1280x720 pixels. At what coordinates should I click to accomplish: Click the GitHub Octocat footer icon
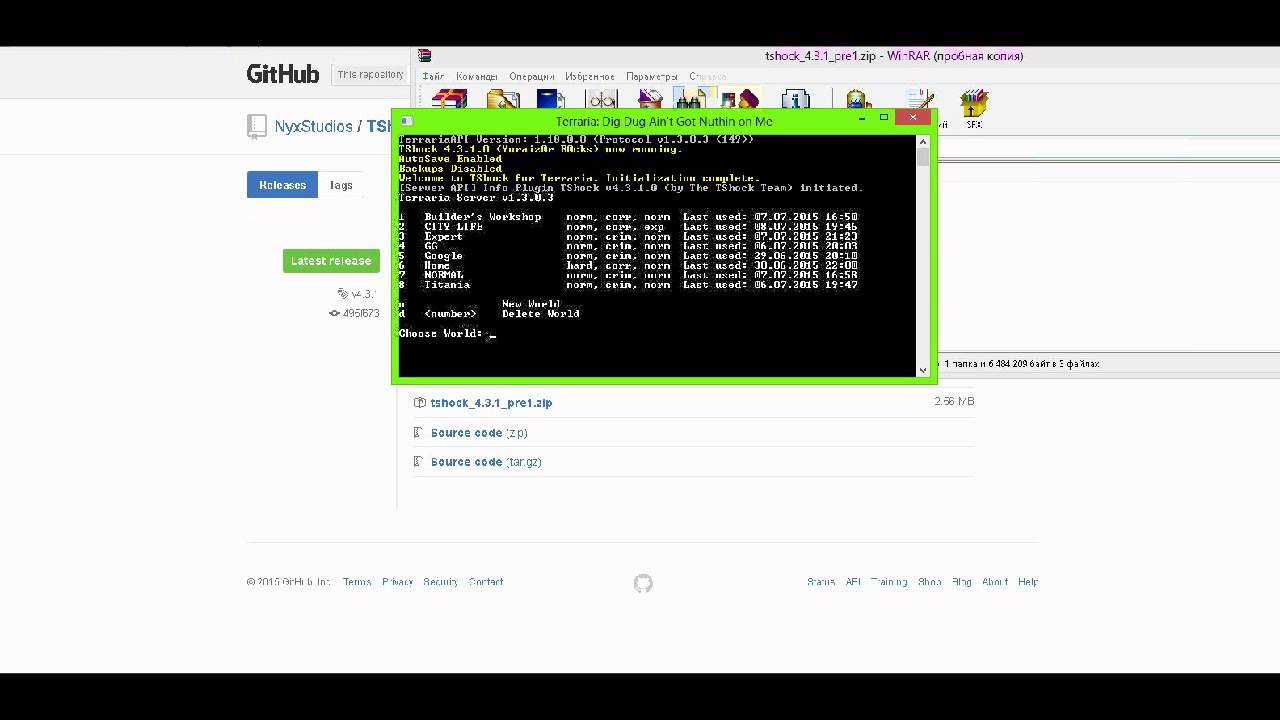click(643, 583)
